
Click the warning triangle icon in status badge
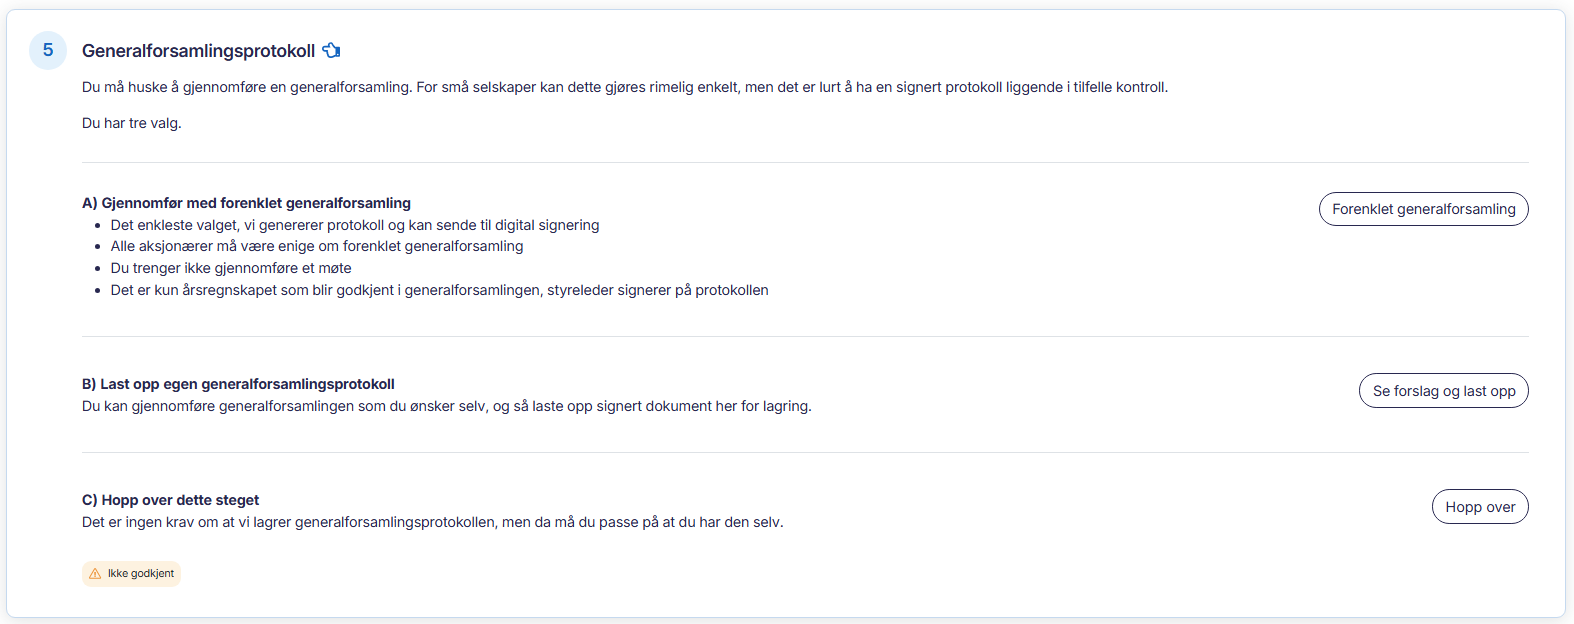(95, 574)
